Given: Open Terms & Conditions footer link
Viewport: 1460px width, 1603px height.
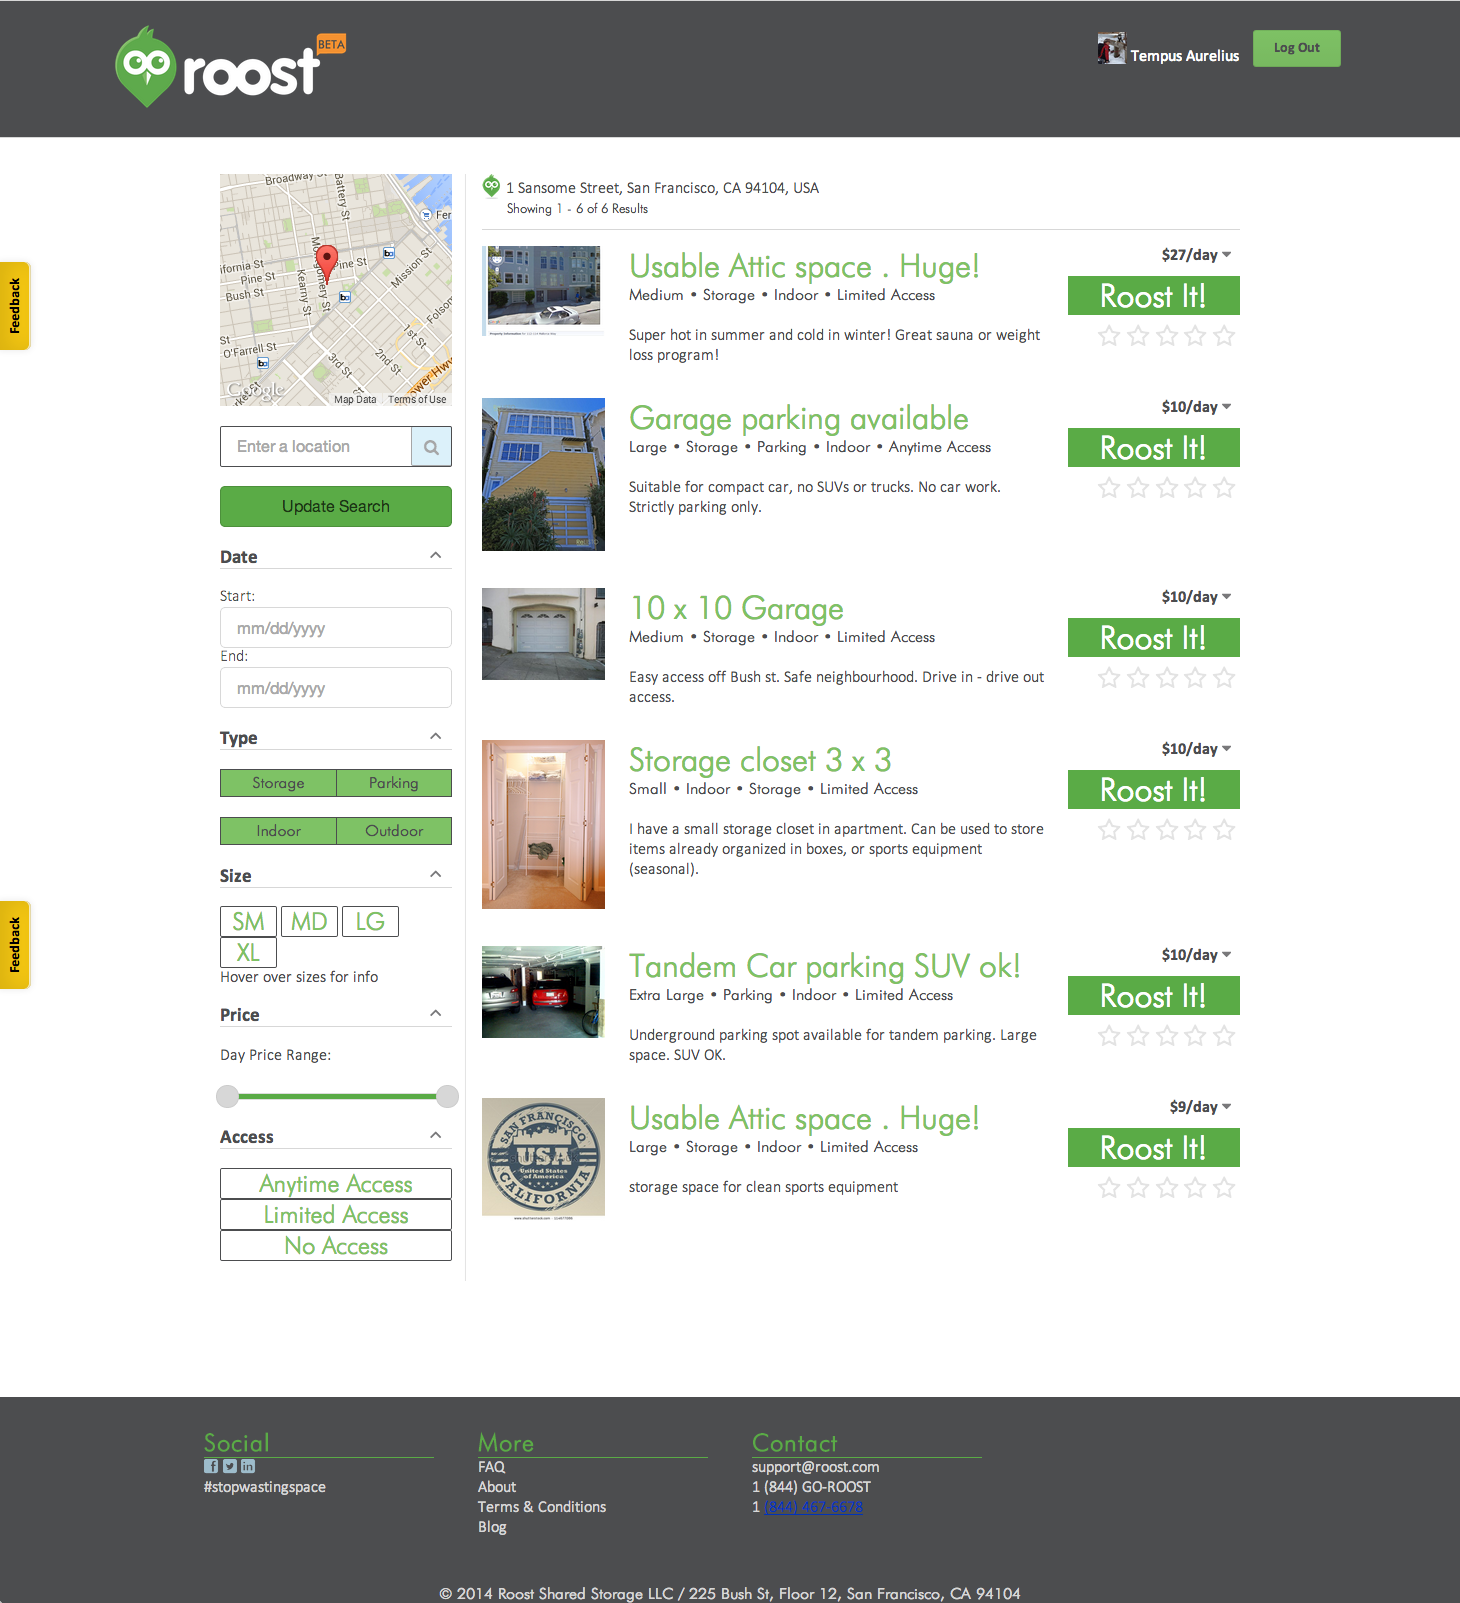Looking at the screenshot, I should click(x=542, y=1507).
